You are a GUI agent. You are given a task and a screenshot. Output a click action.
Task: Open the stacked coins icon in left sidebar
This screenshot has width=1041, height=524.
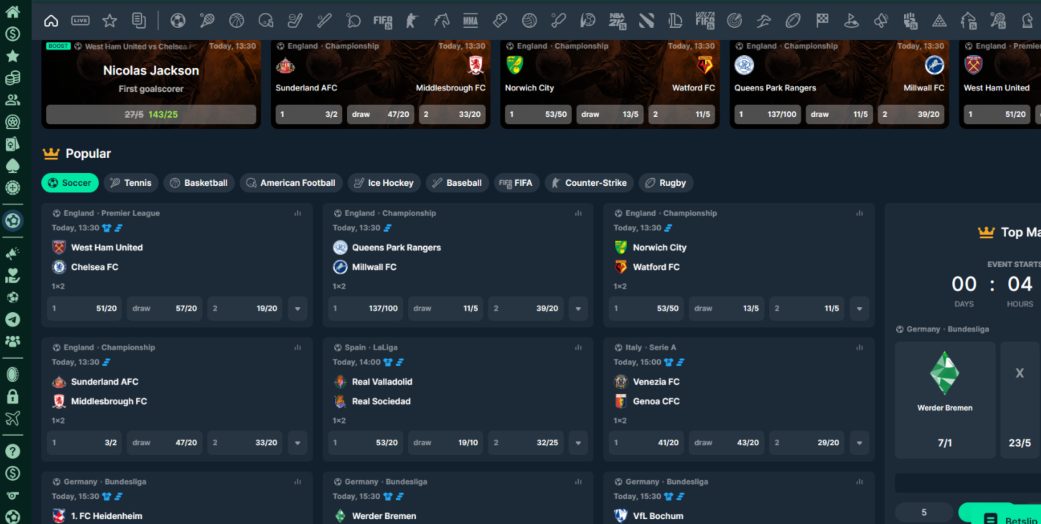tap(13, 78)
